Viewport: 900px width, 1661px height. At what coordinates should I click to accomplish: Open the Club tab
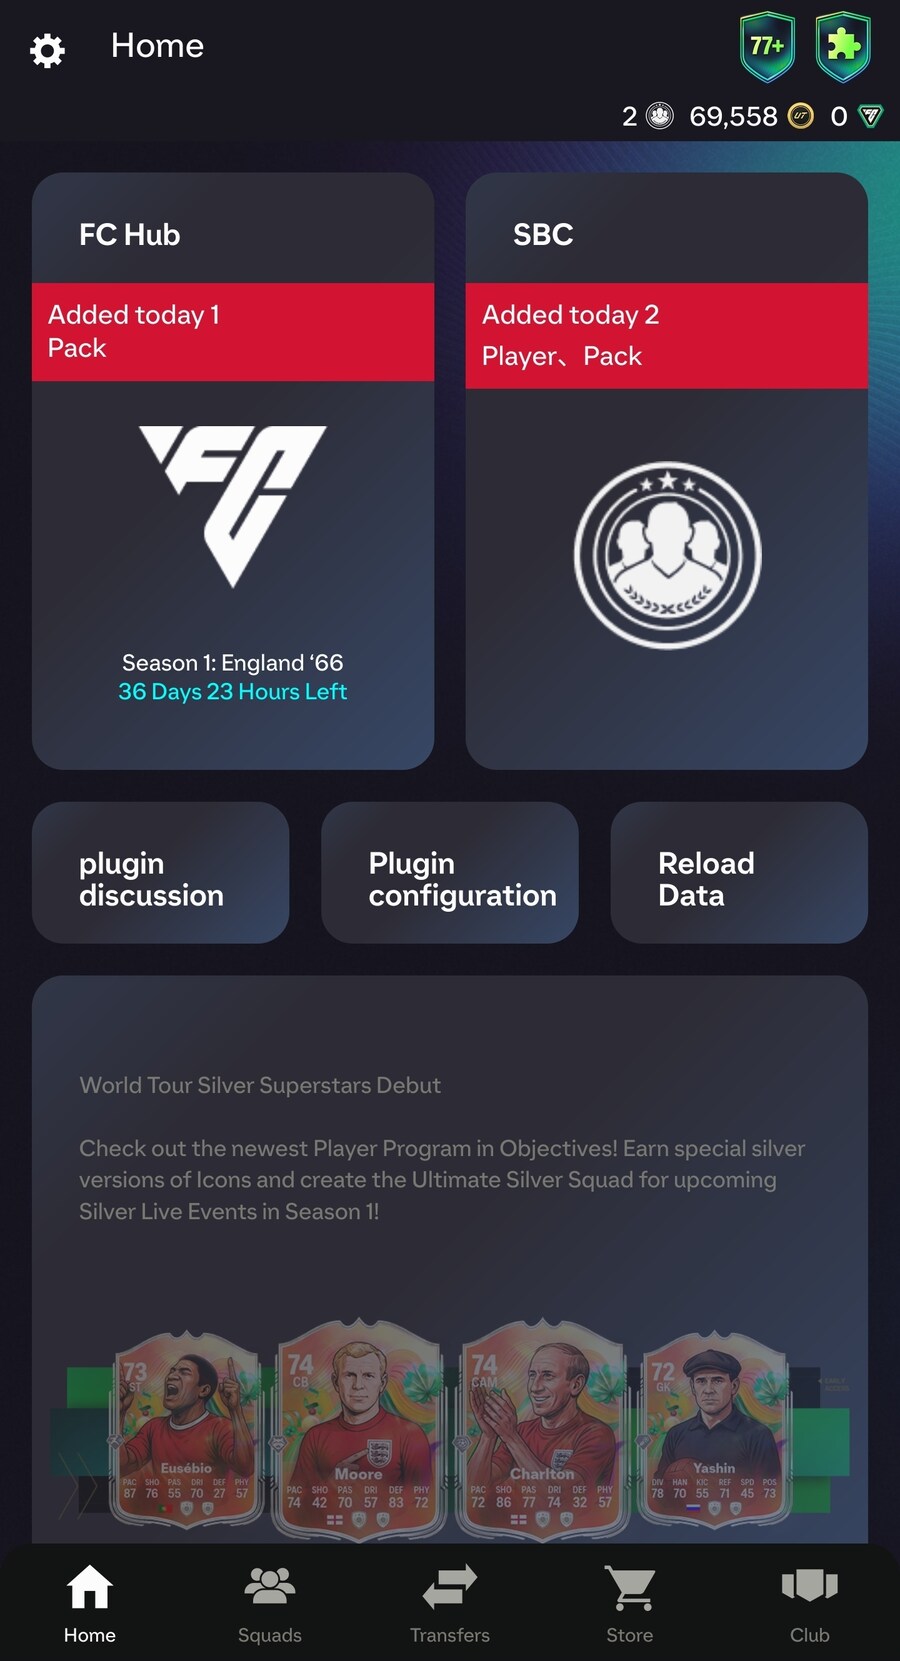[810, 1605]
